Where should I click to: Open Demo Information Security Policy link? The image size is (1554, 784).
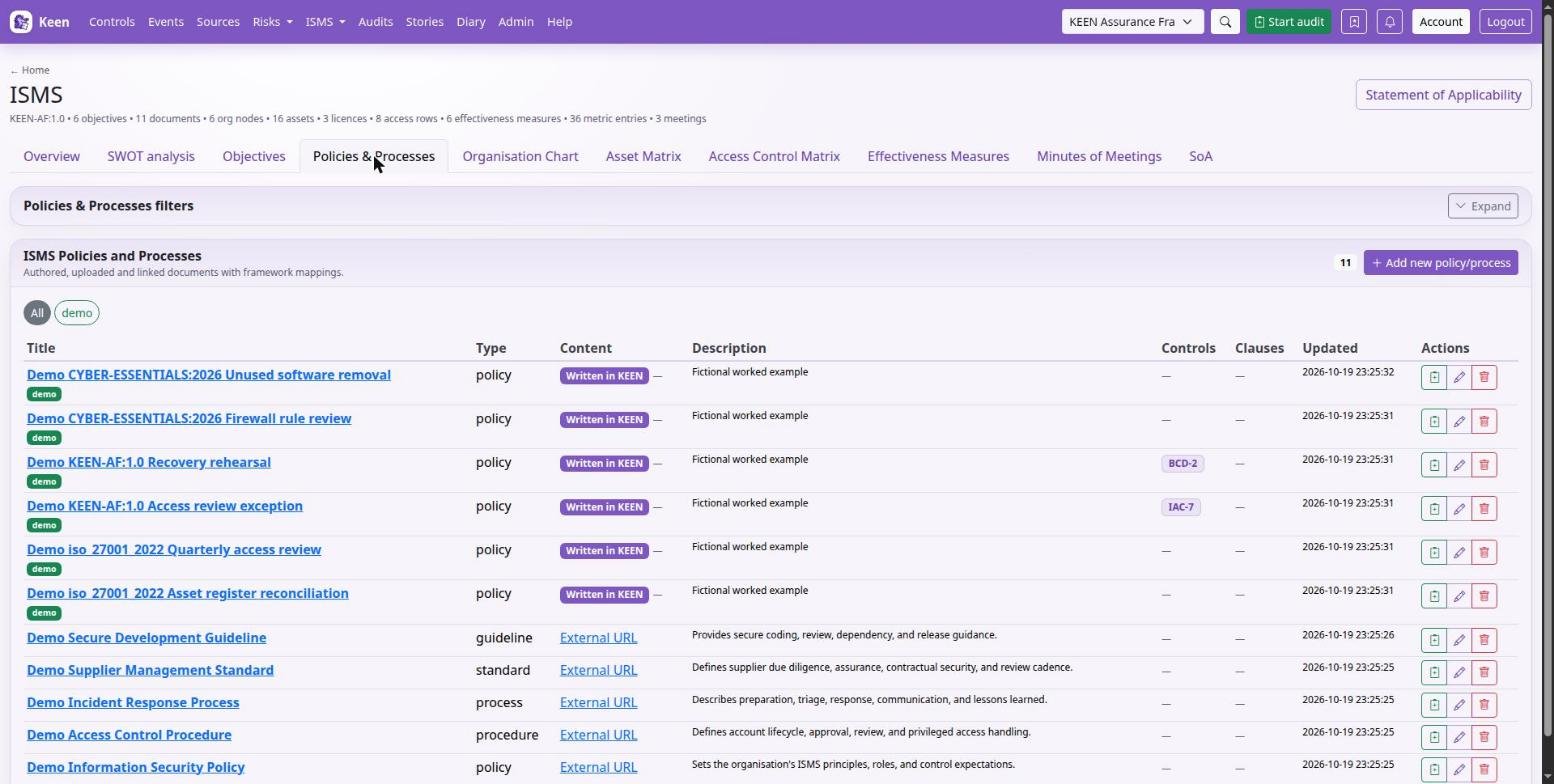136,767
